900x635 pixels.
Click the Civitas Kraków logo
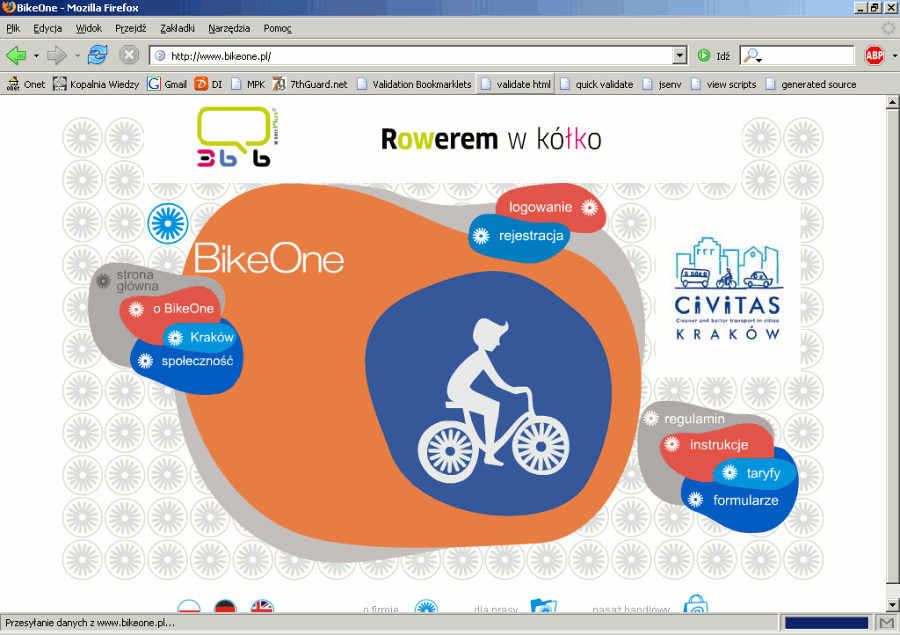click(x=728, y=289)
